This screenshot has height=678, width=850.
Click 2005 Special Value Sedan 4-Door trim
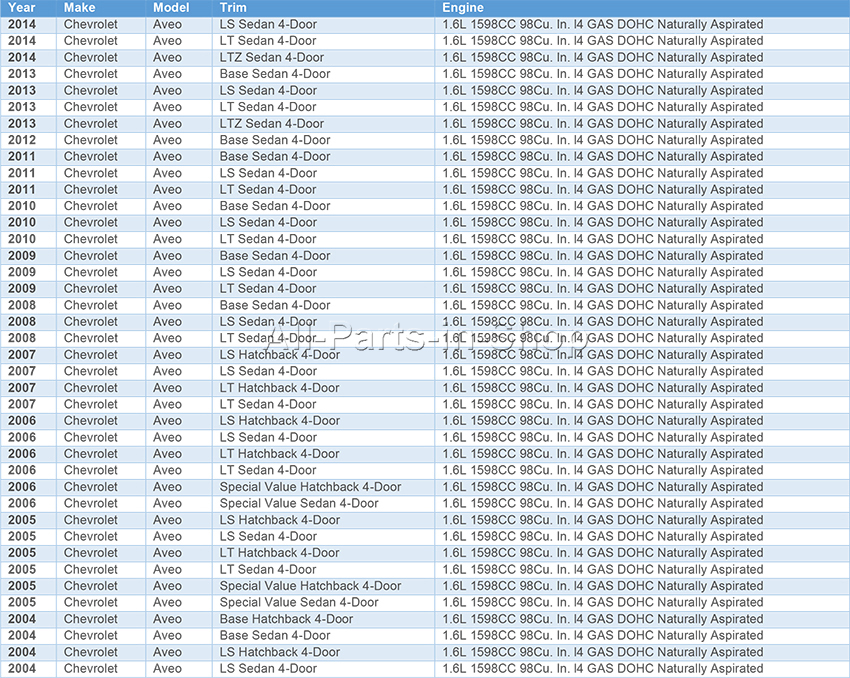coord(299,603)
